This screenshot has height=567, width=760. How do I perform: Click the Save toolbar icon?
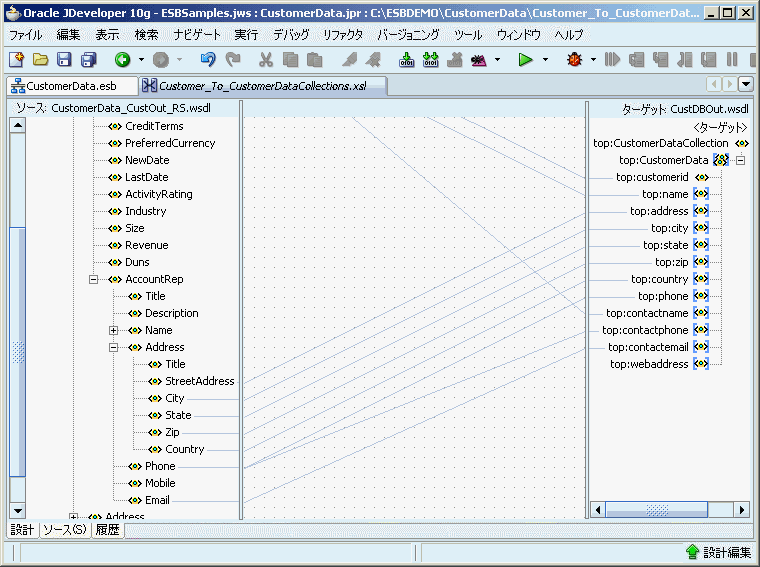64,60
